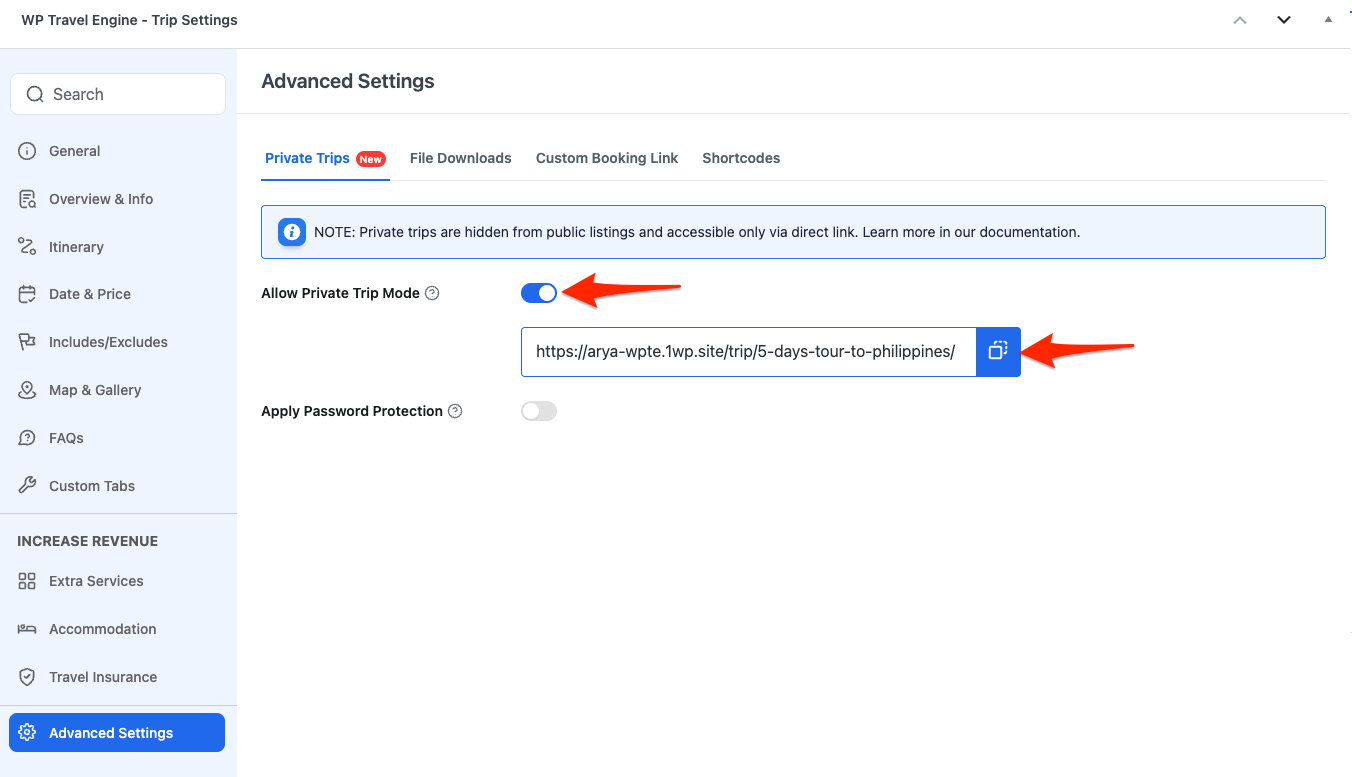Viewport: 1352px width, 777px height.
Task: Open Itinerary from the sidebar
Action: (76, 247)
